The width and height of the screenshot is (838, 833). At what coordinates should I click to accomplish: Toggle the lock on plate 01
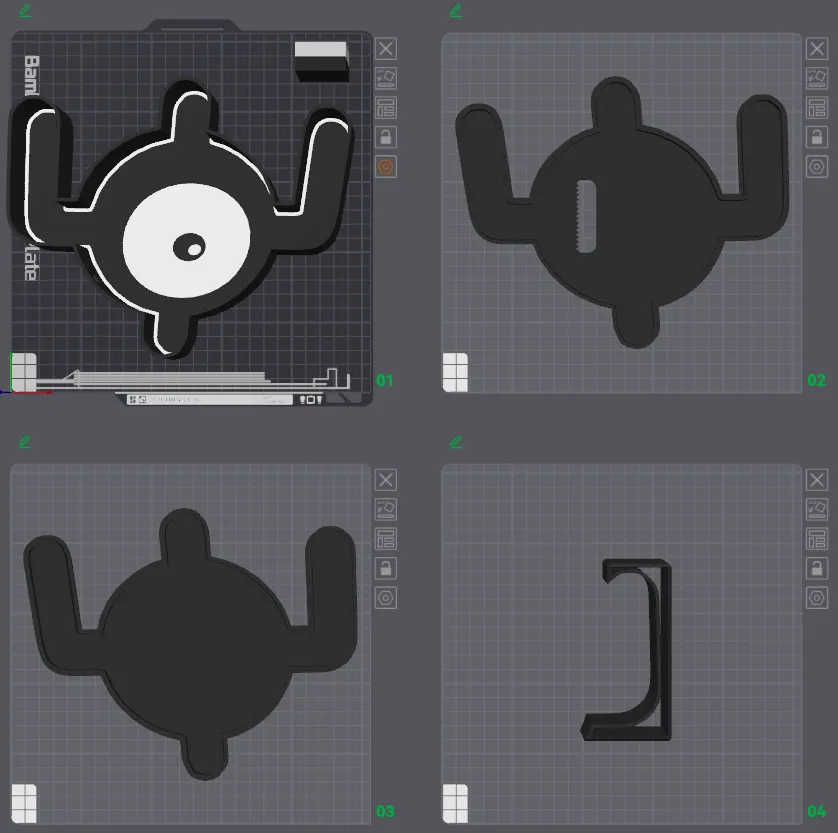tap(385, 137)
